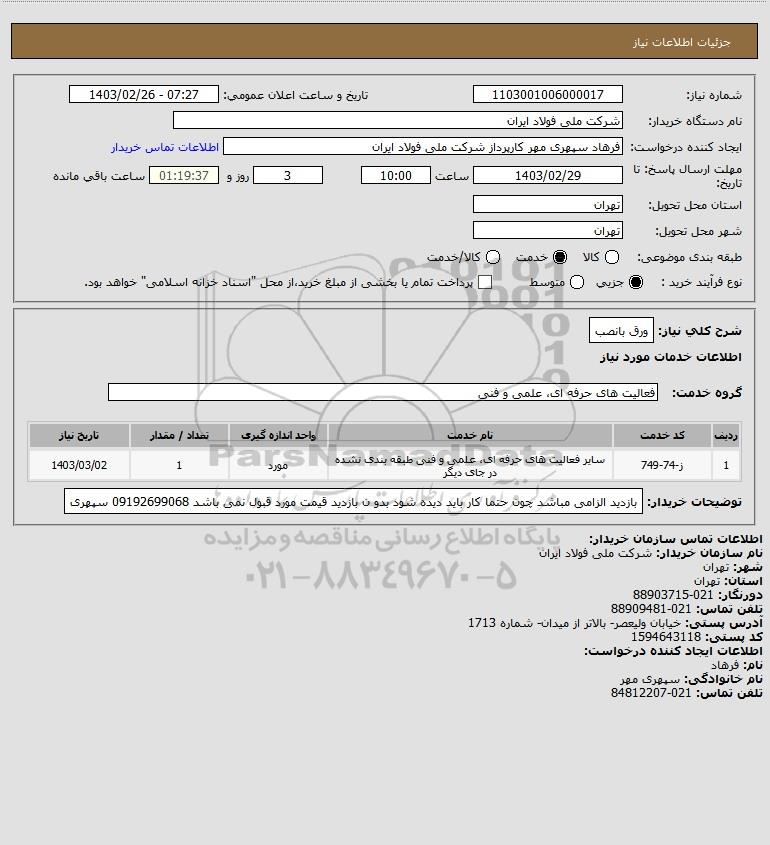Viewport: 770px width, 845px height.
Task: Click the ردیف column header
Action: [726, 435]
